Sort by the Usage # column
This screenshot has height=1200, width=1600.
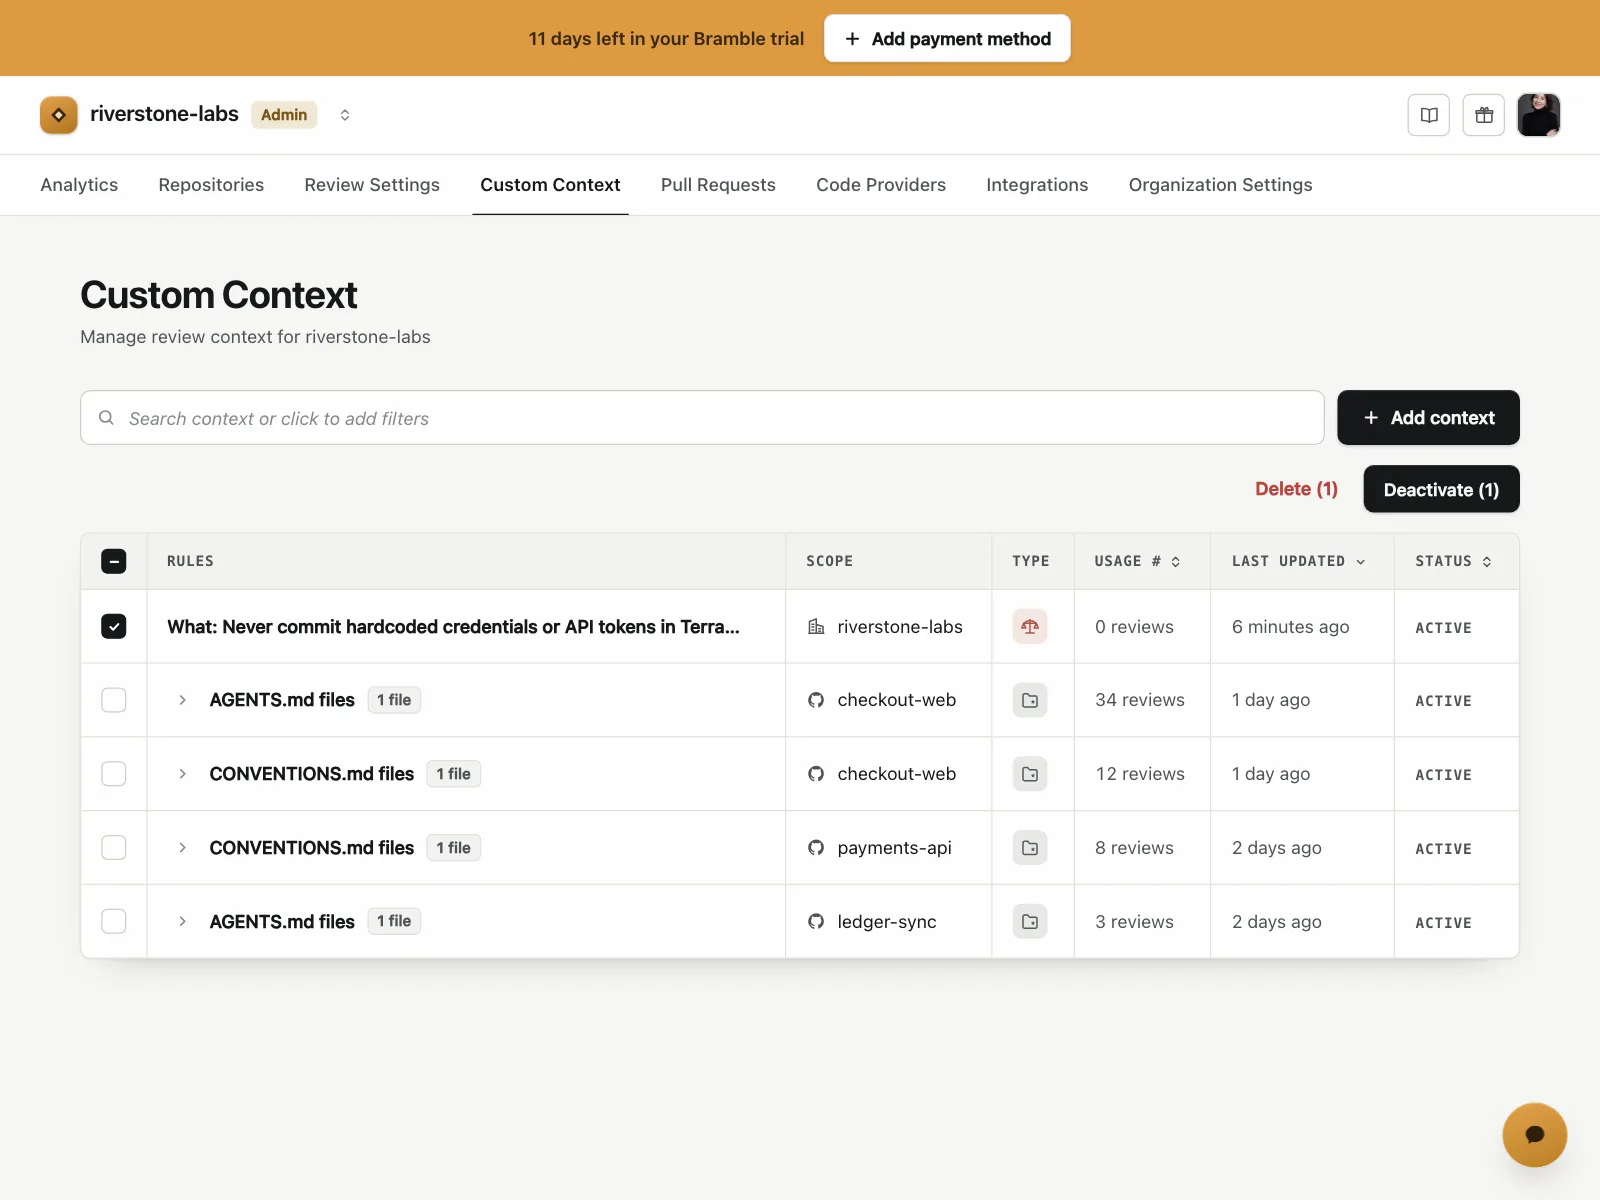coord(1137,561)
